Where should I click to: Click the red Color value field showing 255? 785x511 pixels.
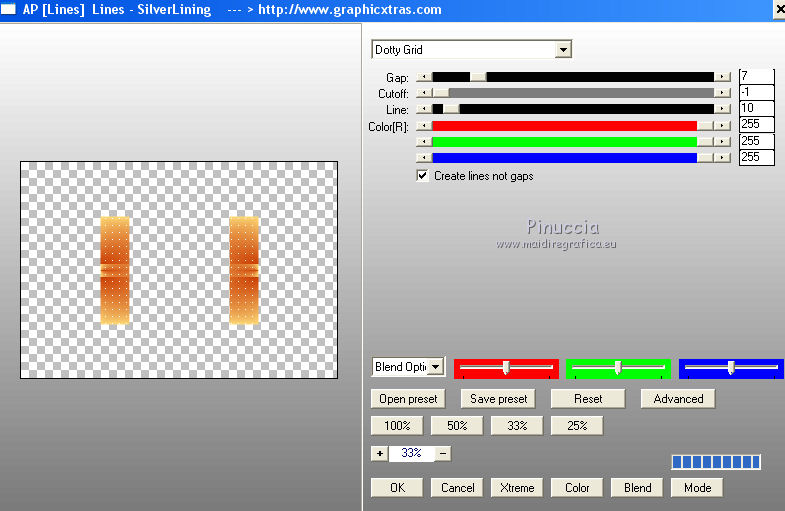[756, 124]
